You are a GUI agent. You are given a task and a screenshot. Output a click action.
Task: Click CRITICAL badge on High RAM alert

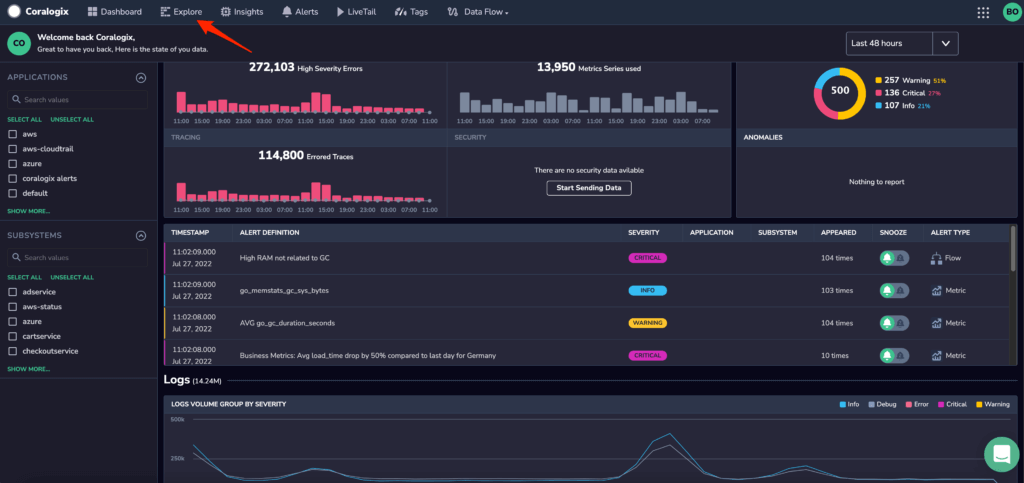pos(647,258)
